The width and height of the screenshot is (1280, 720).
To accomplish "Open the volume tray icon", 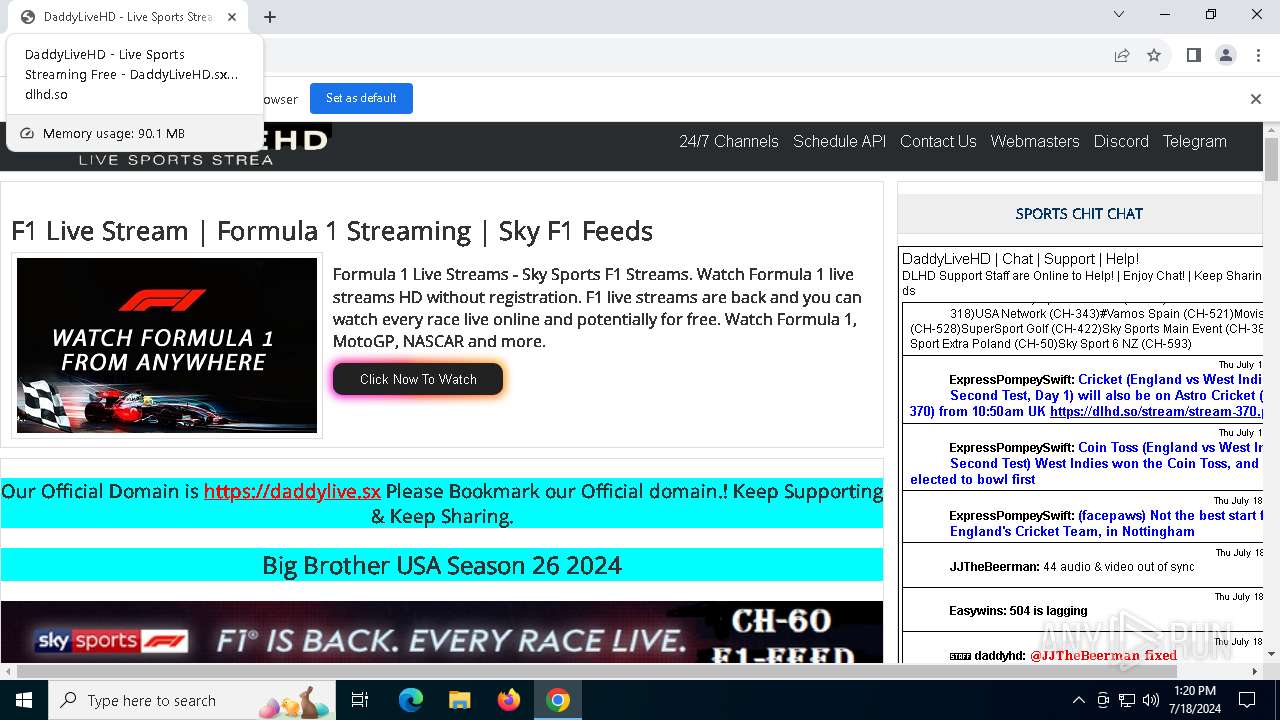I will [1151, 700].
